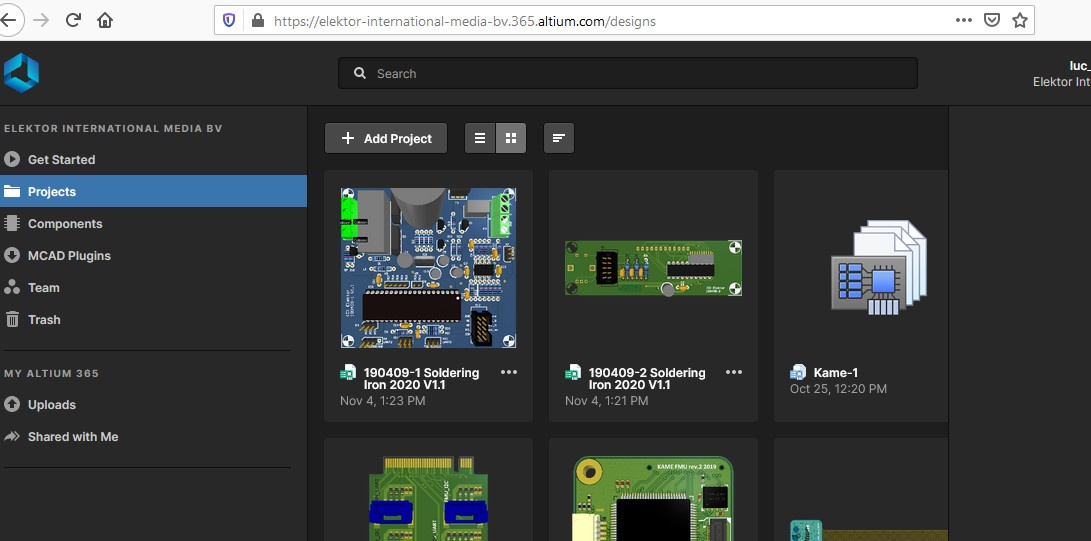The height and width of the screenshot is (541, 1091).
Task: Open Components section
Action: [x=153, y=224]
